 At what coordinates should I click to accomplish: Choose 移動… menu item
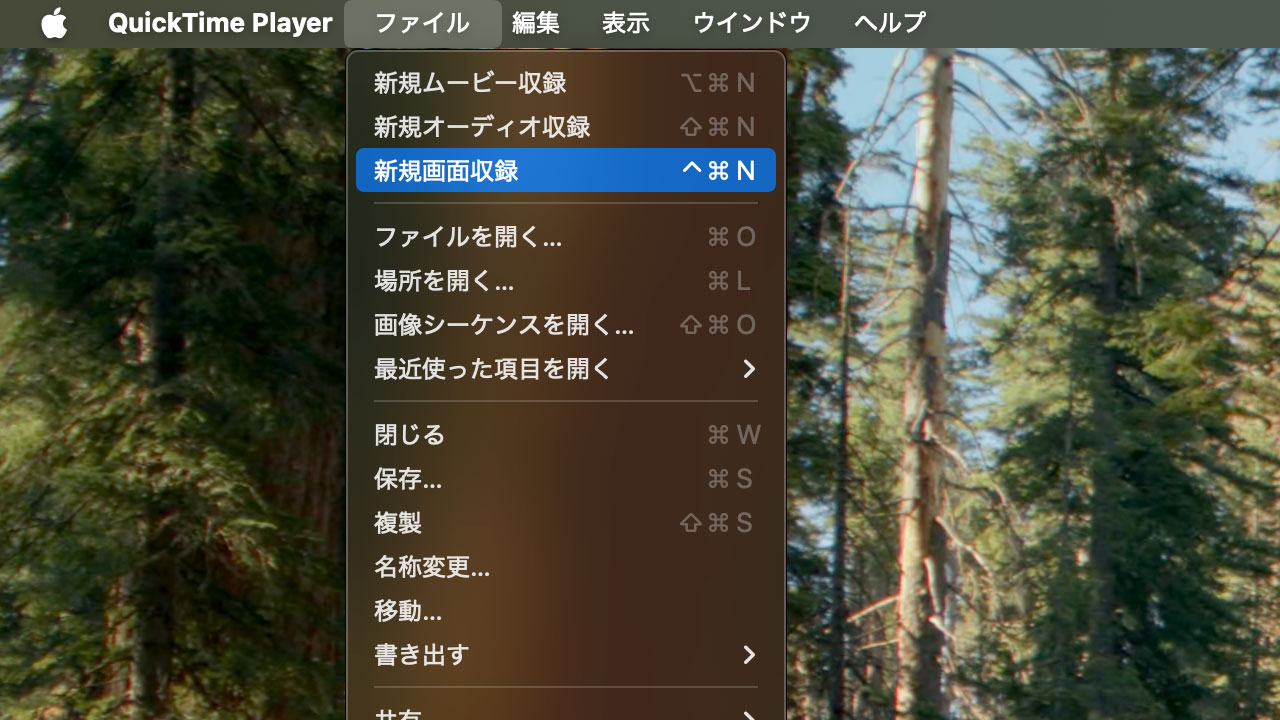(x=566, y=611)
